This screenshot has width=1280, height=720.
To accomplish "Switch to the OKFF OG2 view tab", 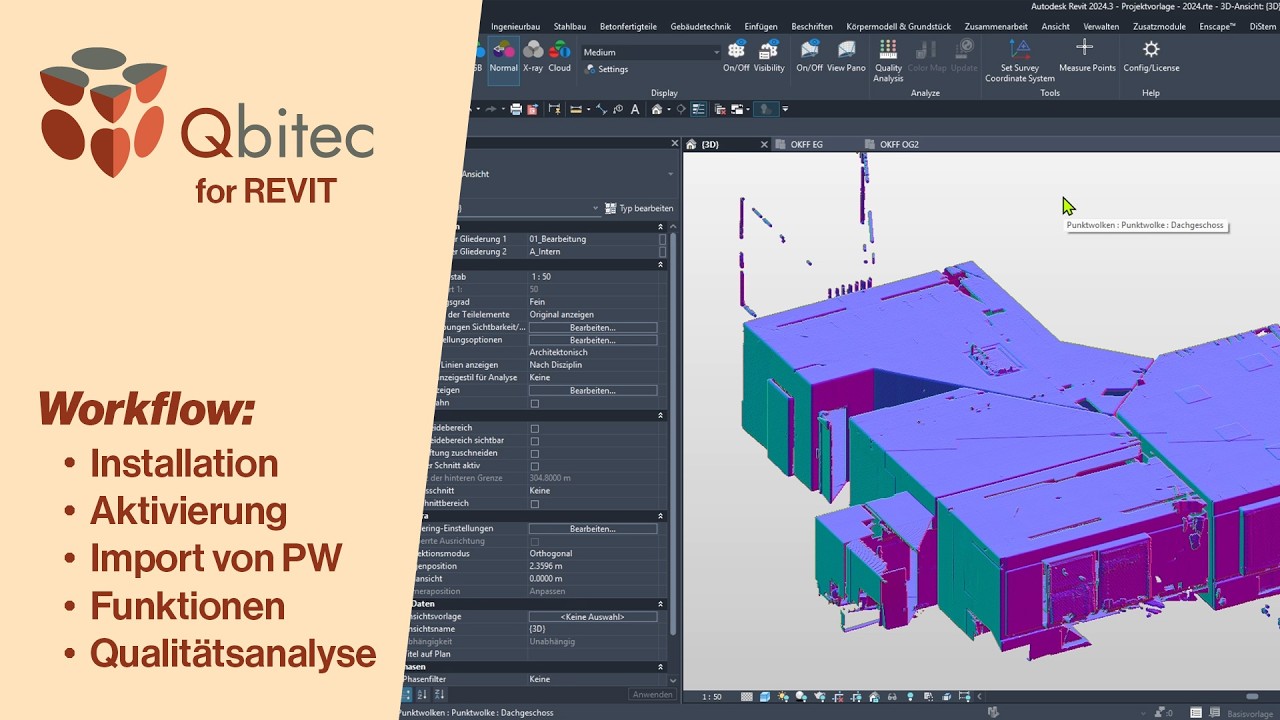I will pos(899,144).
